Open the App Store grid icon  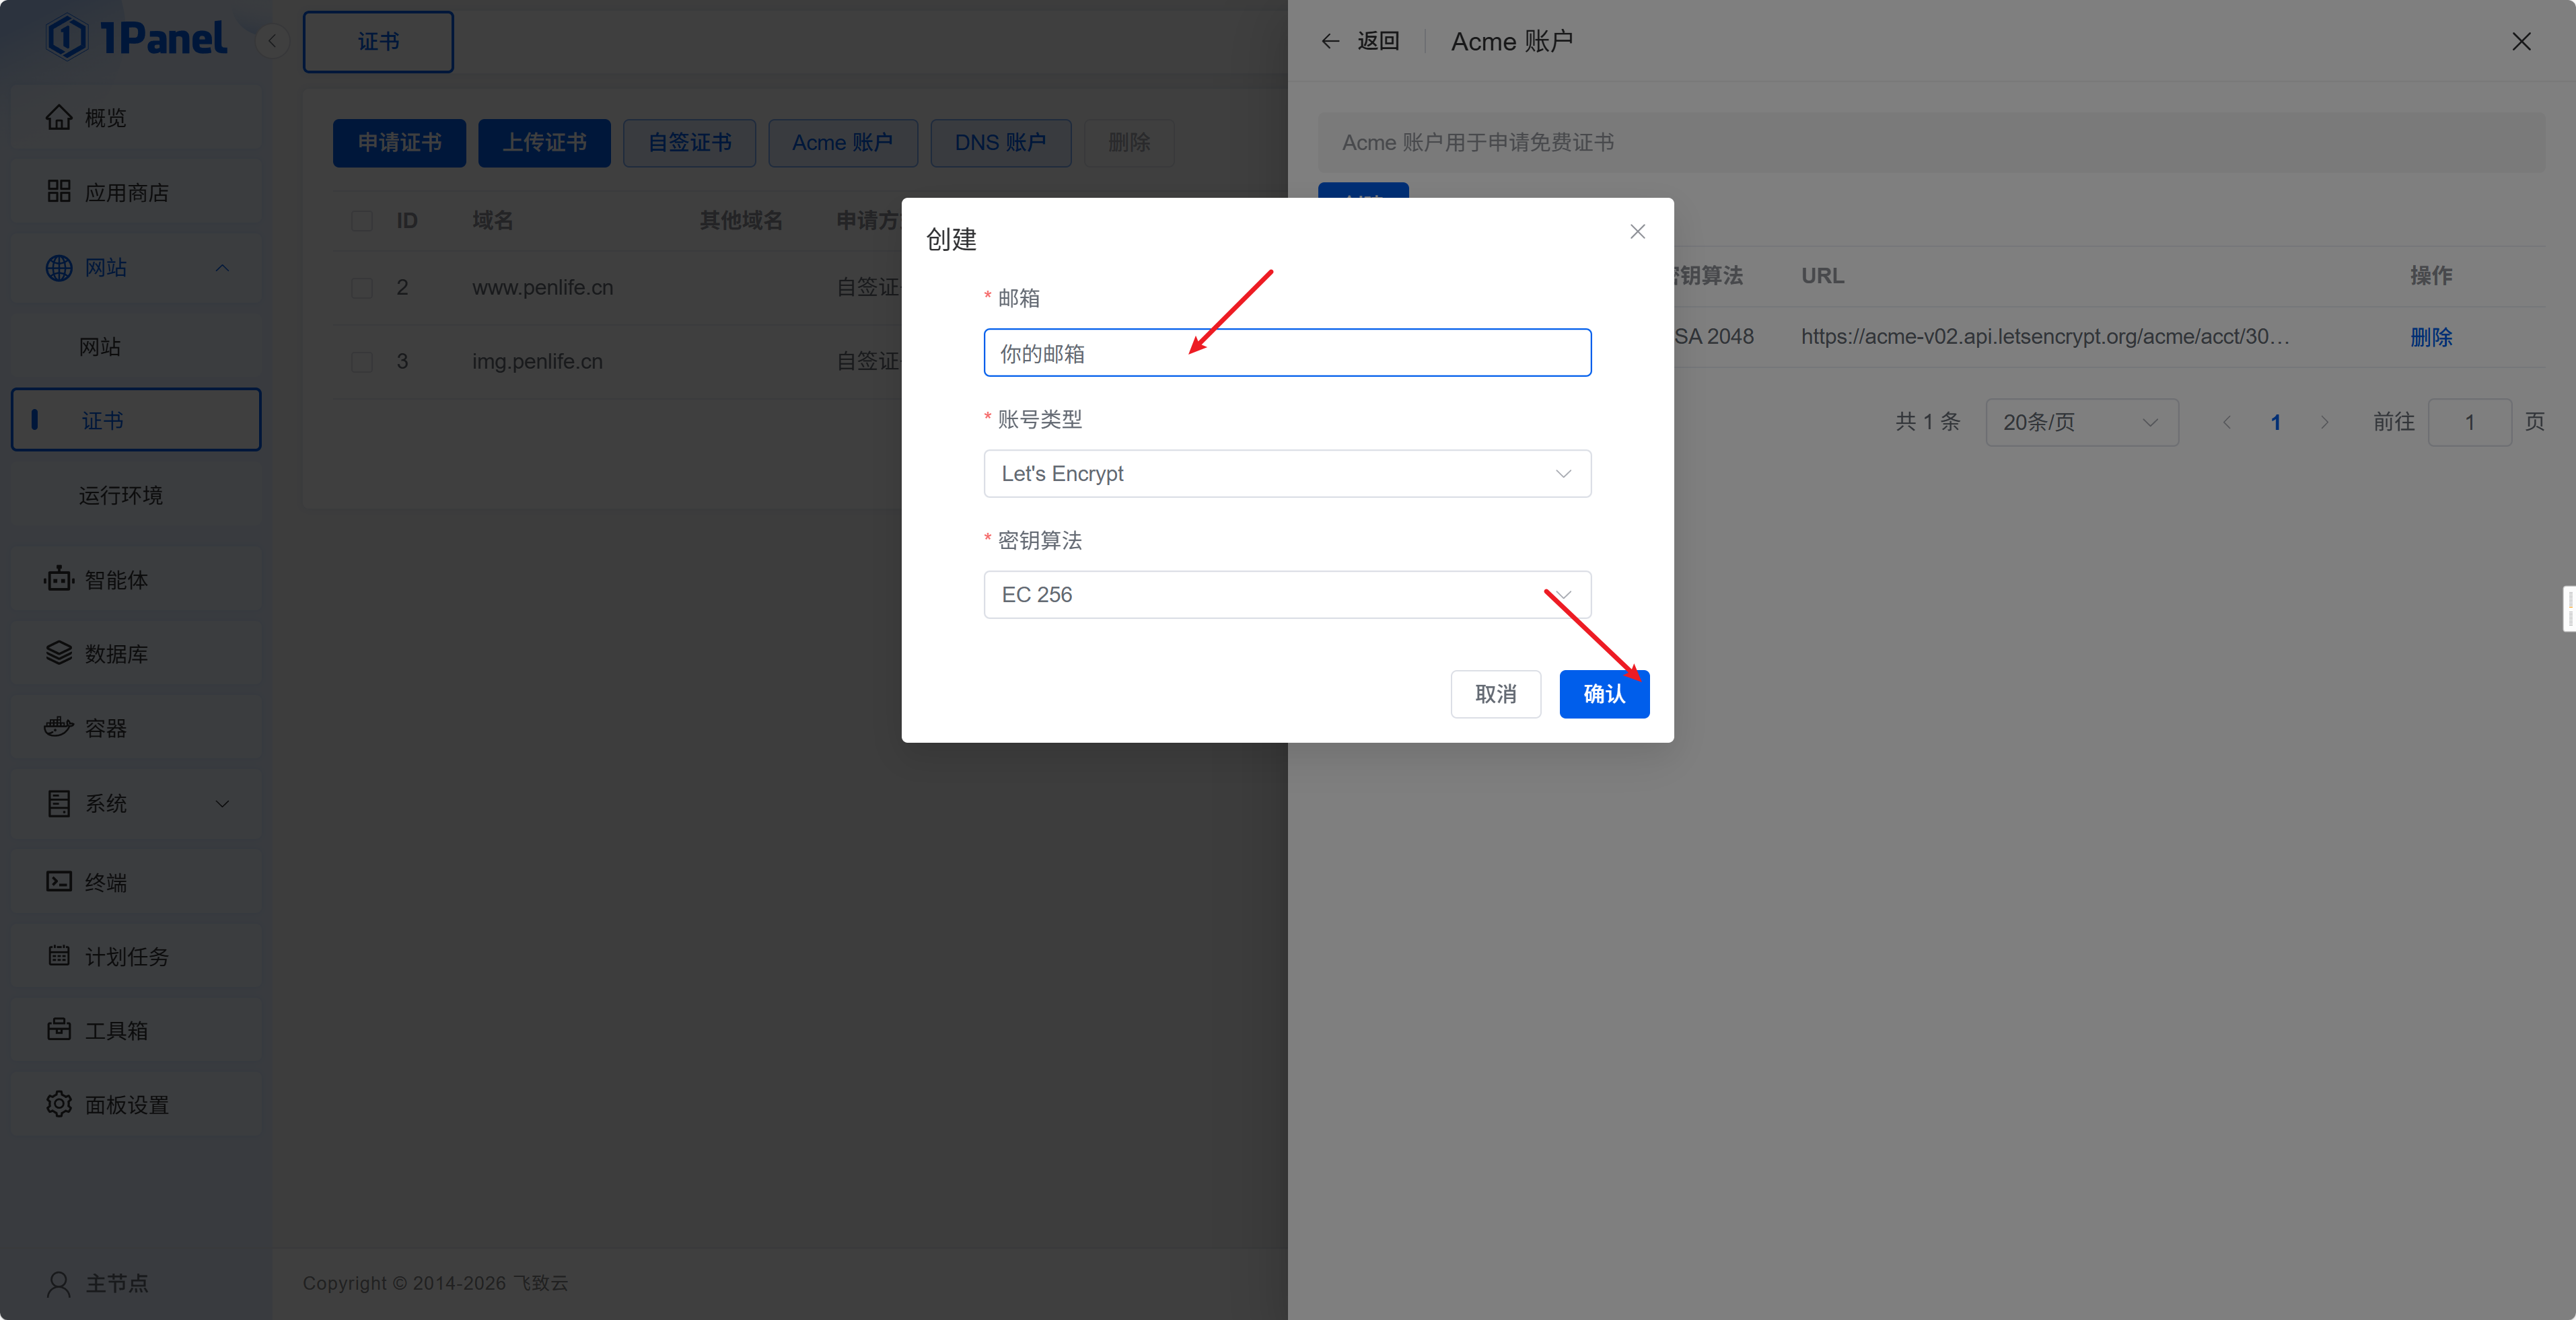(59, 192)
